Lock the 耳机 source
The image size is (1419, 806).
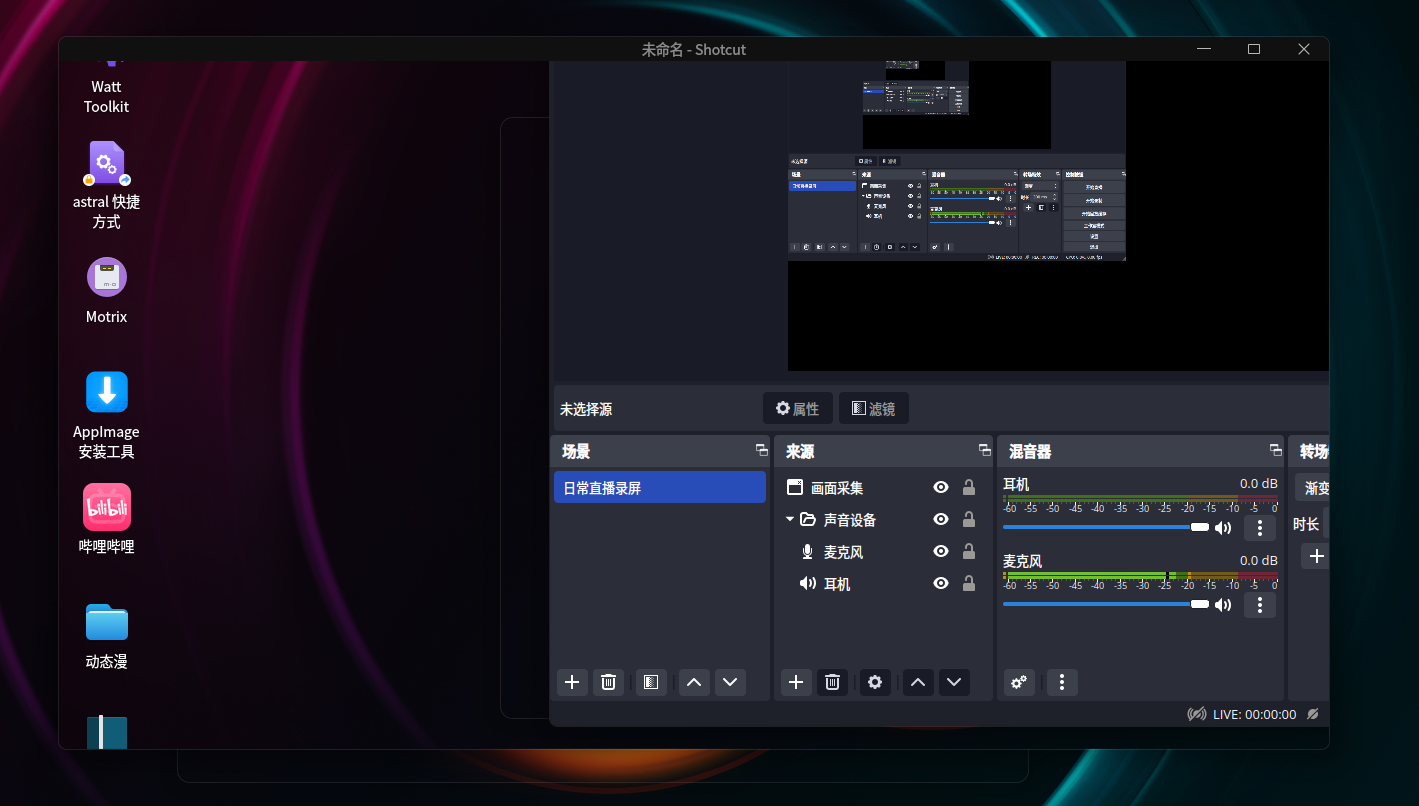click(968, 583)
